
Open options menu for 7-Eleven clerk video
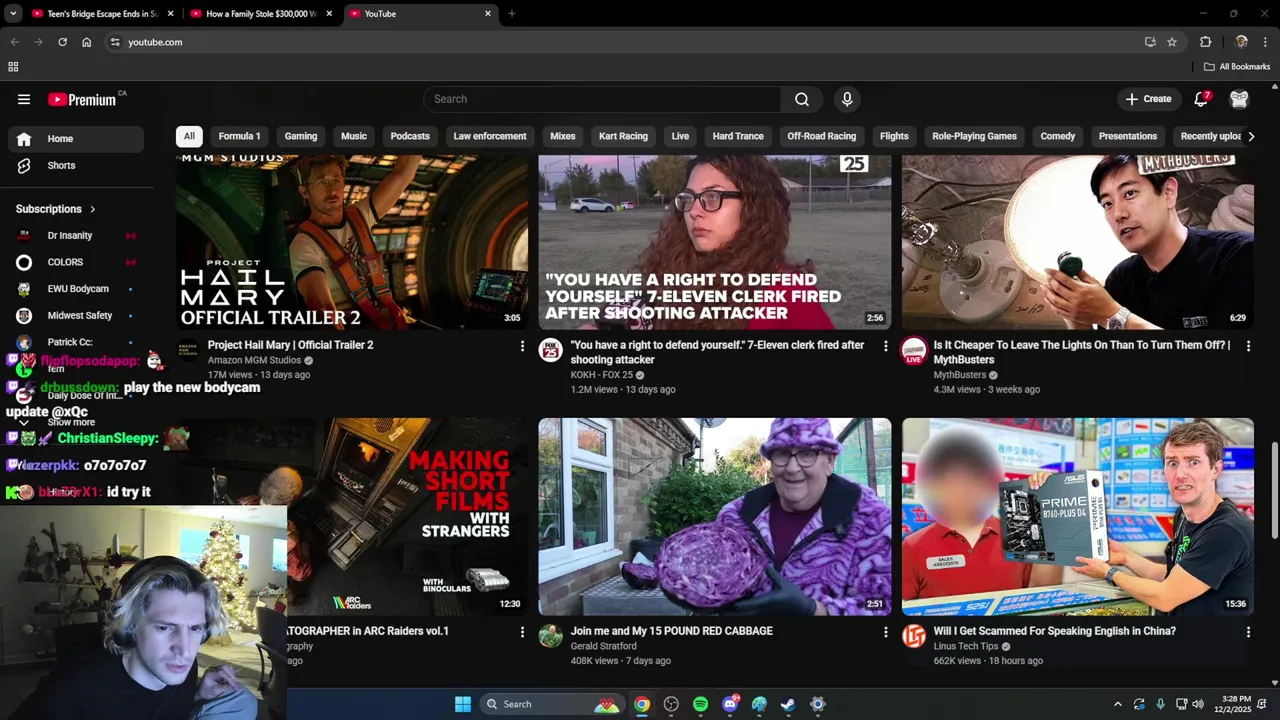(885, 346)
